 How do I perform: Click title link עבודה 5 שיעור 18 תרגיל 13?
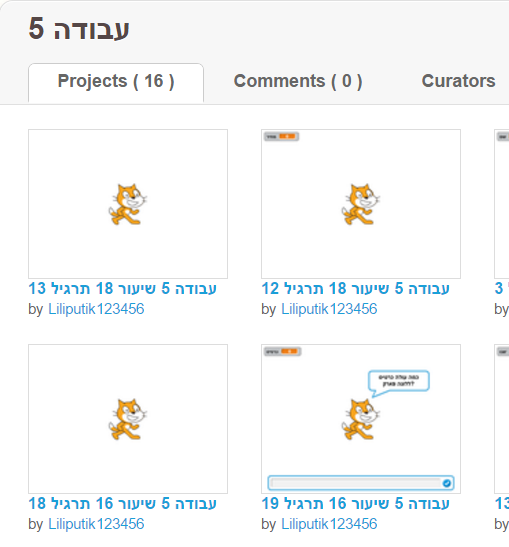tap(122, 289)
